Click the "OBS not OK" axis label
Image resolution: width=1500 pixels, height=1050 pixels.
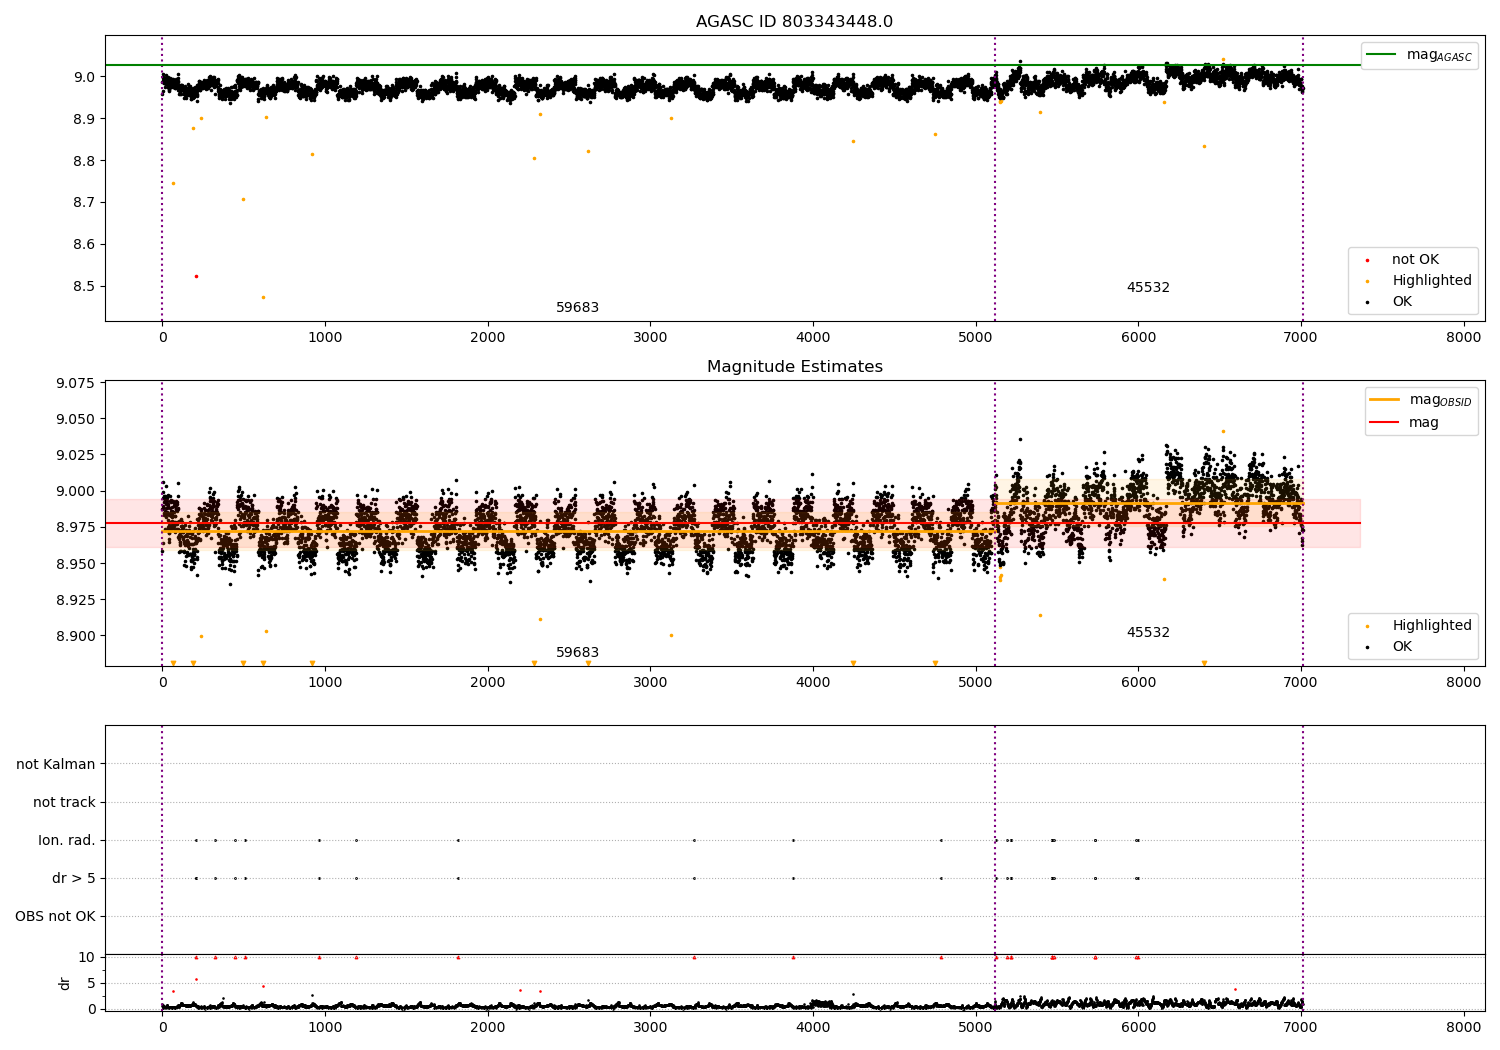pyautogui.click(x=55, y=916)
